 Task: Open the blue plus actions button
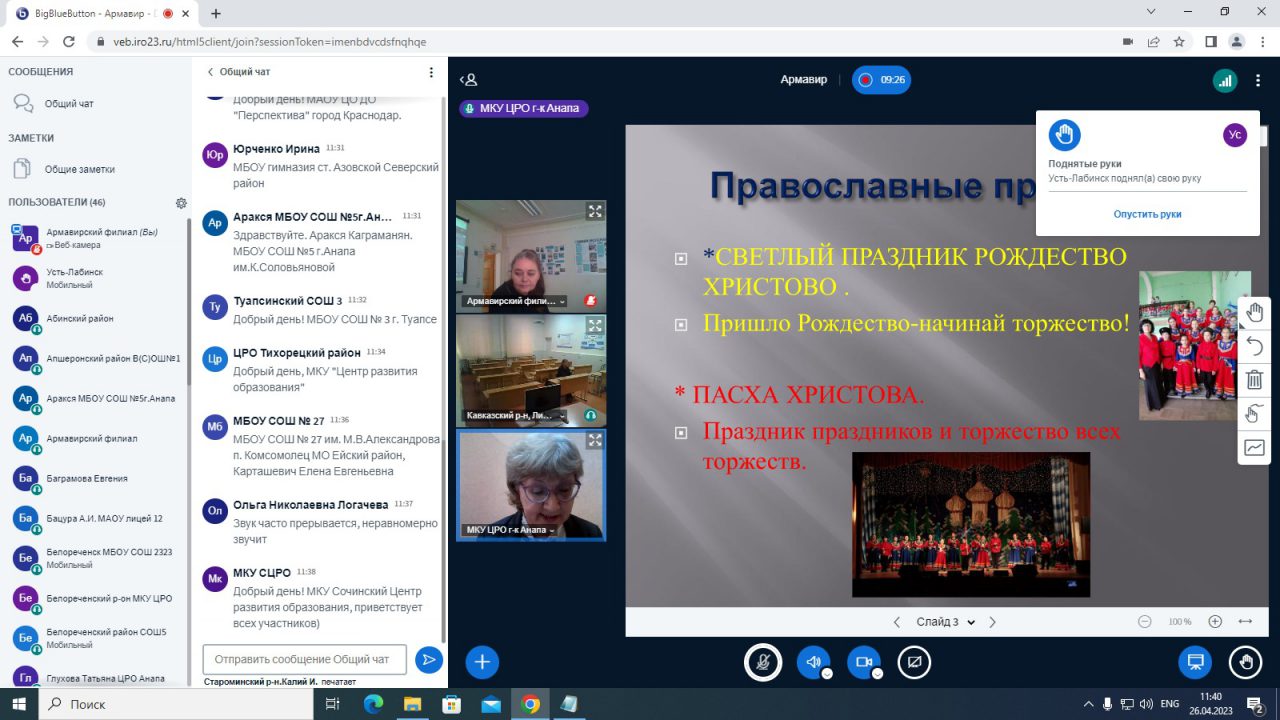coord(482,661)
